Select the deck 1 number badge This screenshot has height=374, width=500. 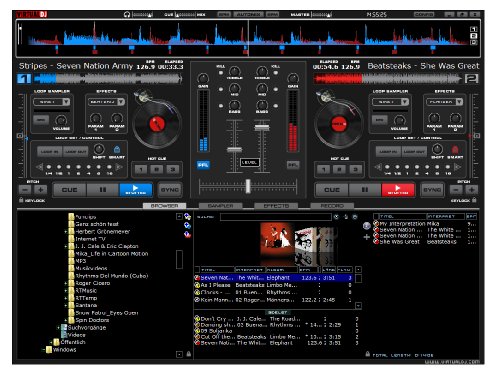click(24, 79)
